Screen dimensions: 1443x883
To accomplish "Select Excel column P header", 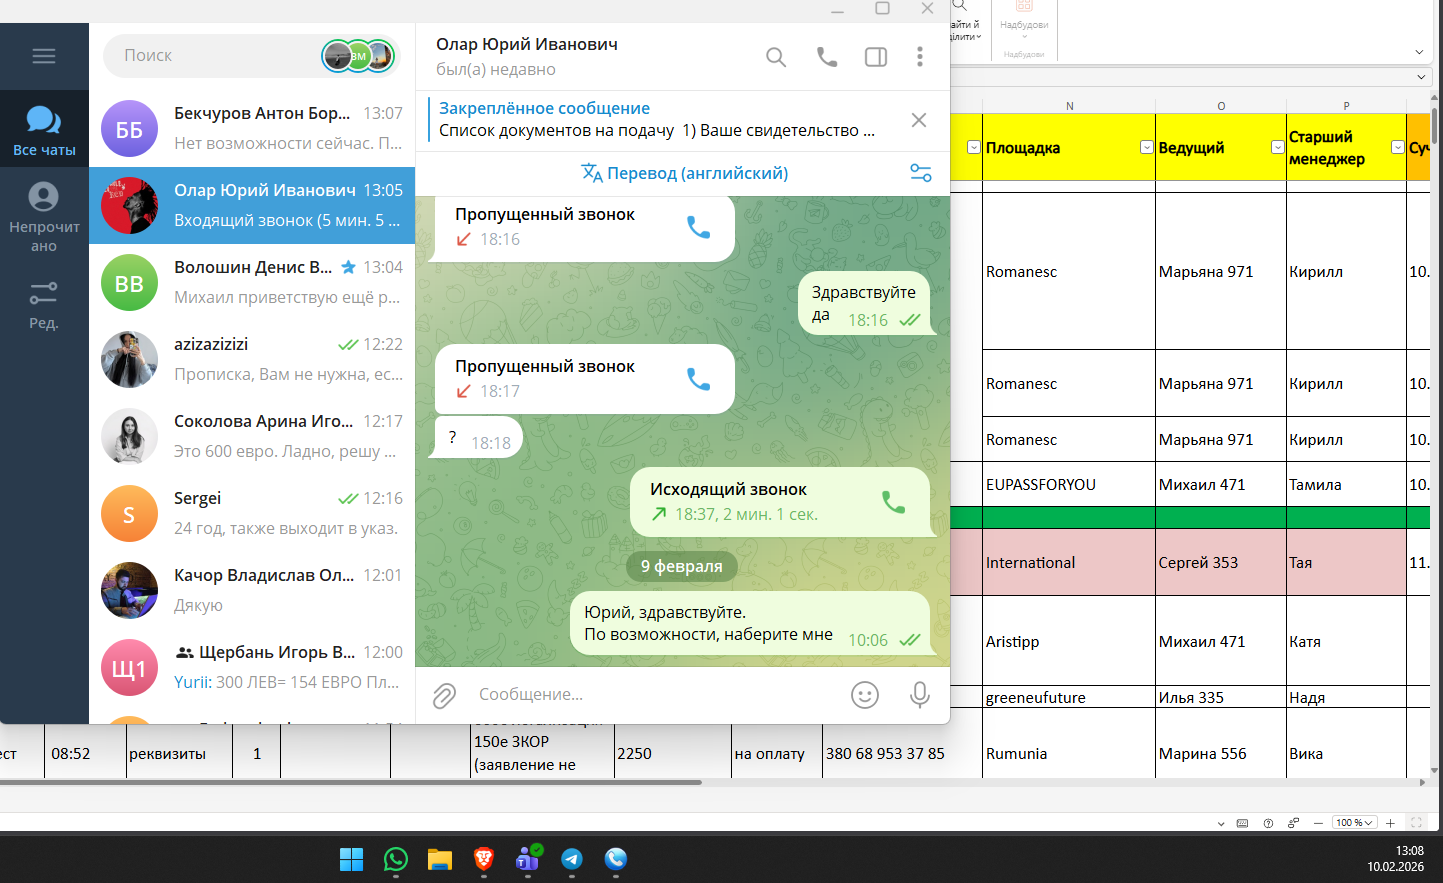I will 1346,106.
